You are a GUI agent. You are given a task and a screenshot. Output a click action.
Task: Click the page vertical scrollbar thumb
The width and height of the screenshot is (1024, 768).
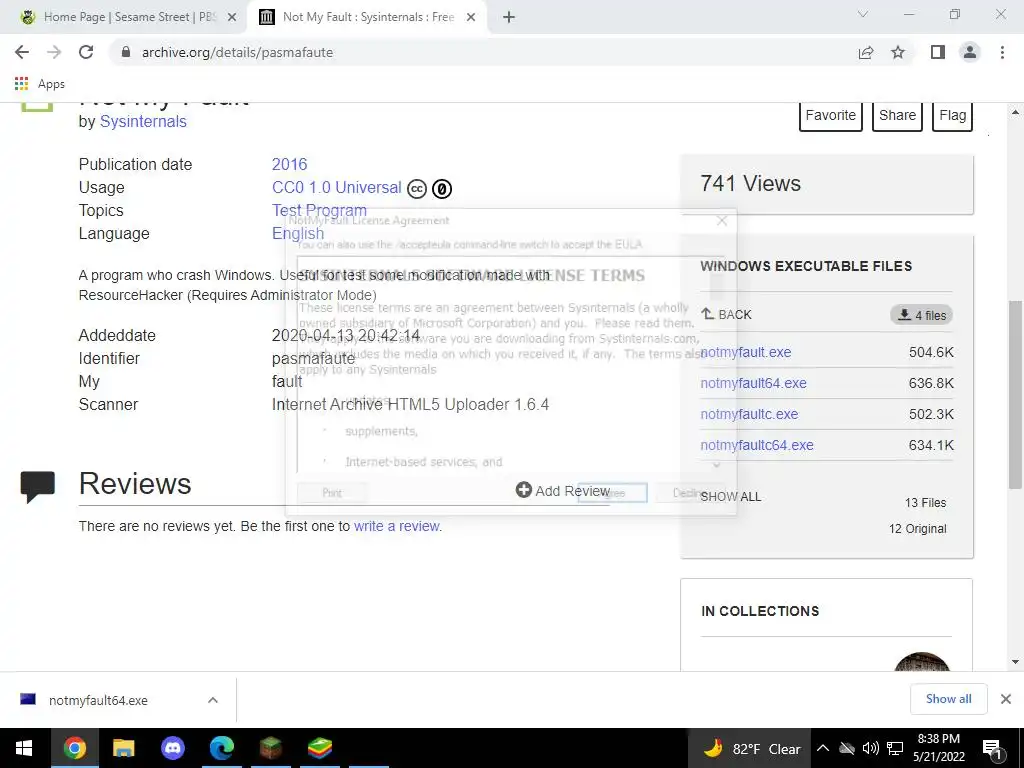(x=1015, y=394)
